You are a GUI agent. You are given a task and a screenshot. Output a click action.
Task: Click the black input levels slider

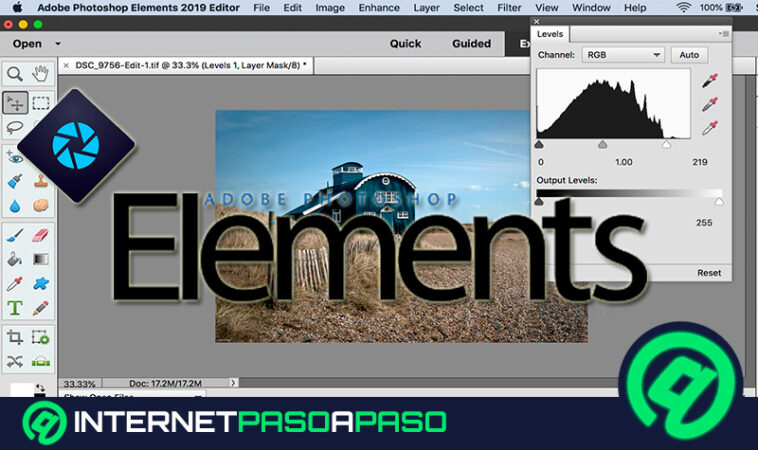[x=539, y=145]
